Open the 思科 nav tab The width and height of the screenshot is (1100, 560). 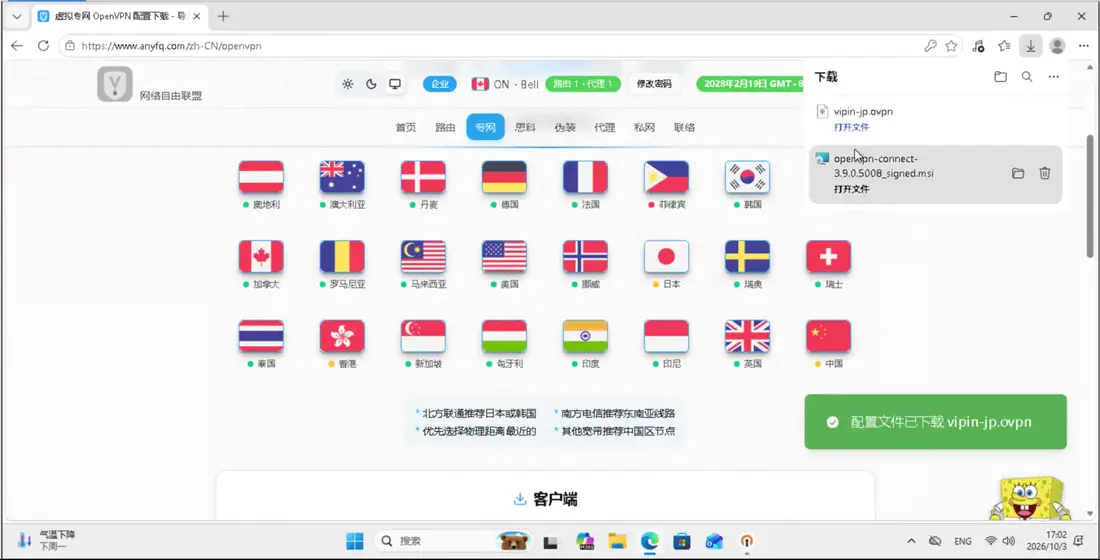[525, 127]
